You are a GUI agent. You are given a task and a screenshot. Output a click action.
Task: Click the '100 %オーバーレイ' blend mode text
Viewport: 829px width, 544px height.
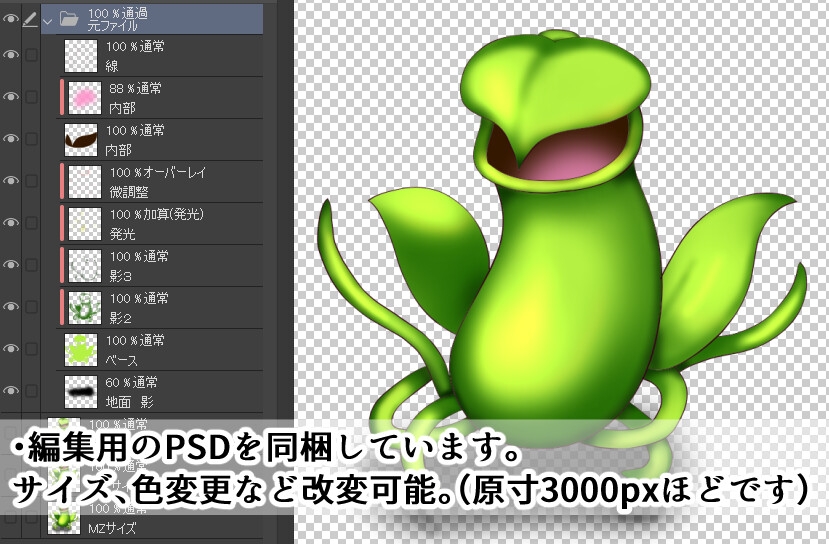coord(158,172)
